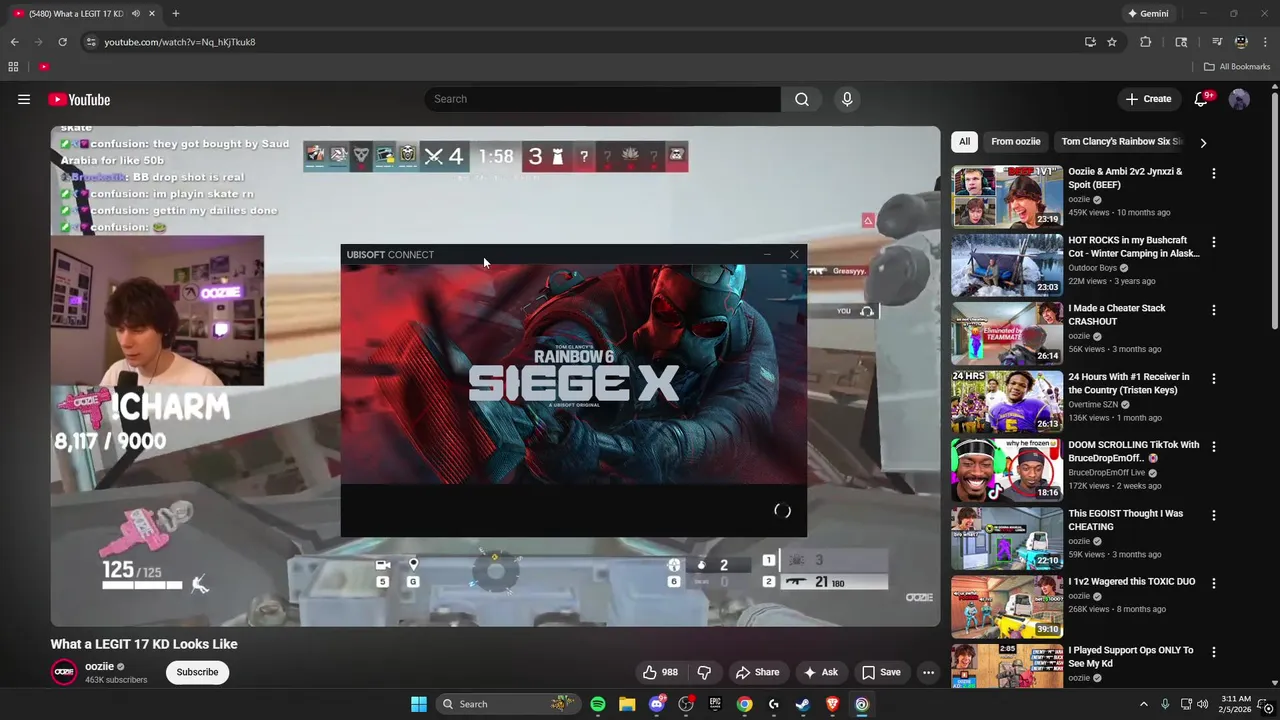Go back in browser history
The width and height of the screenshot is (1280, 720).
[x=14, y=42]
